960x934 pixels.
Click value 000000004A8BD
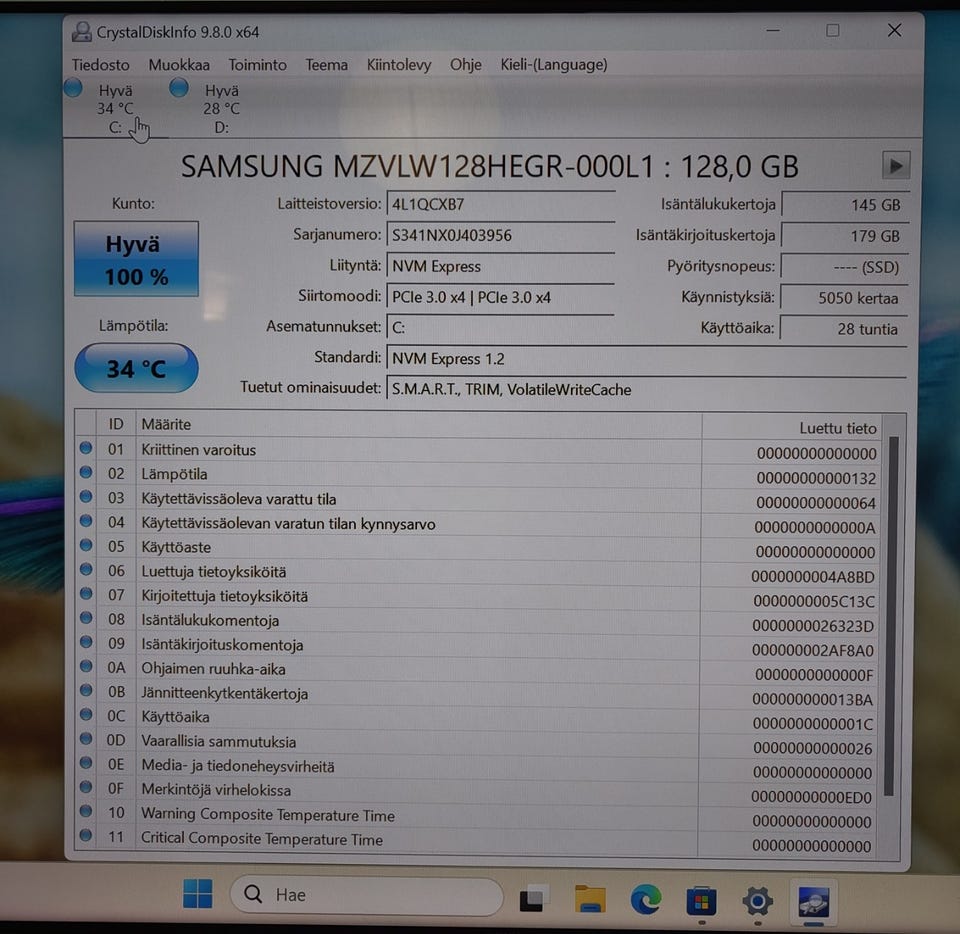pyautogui.click(x=812, y=577)
